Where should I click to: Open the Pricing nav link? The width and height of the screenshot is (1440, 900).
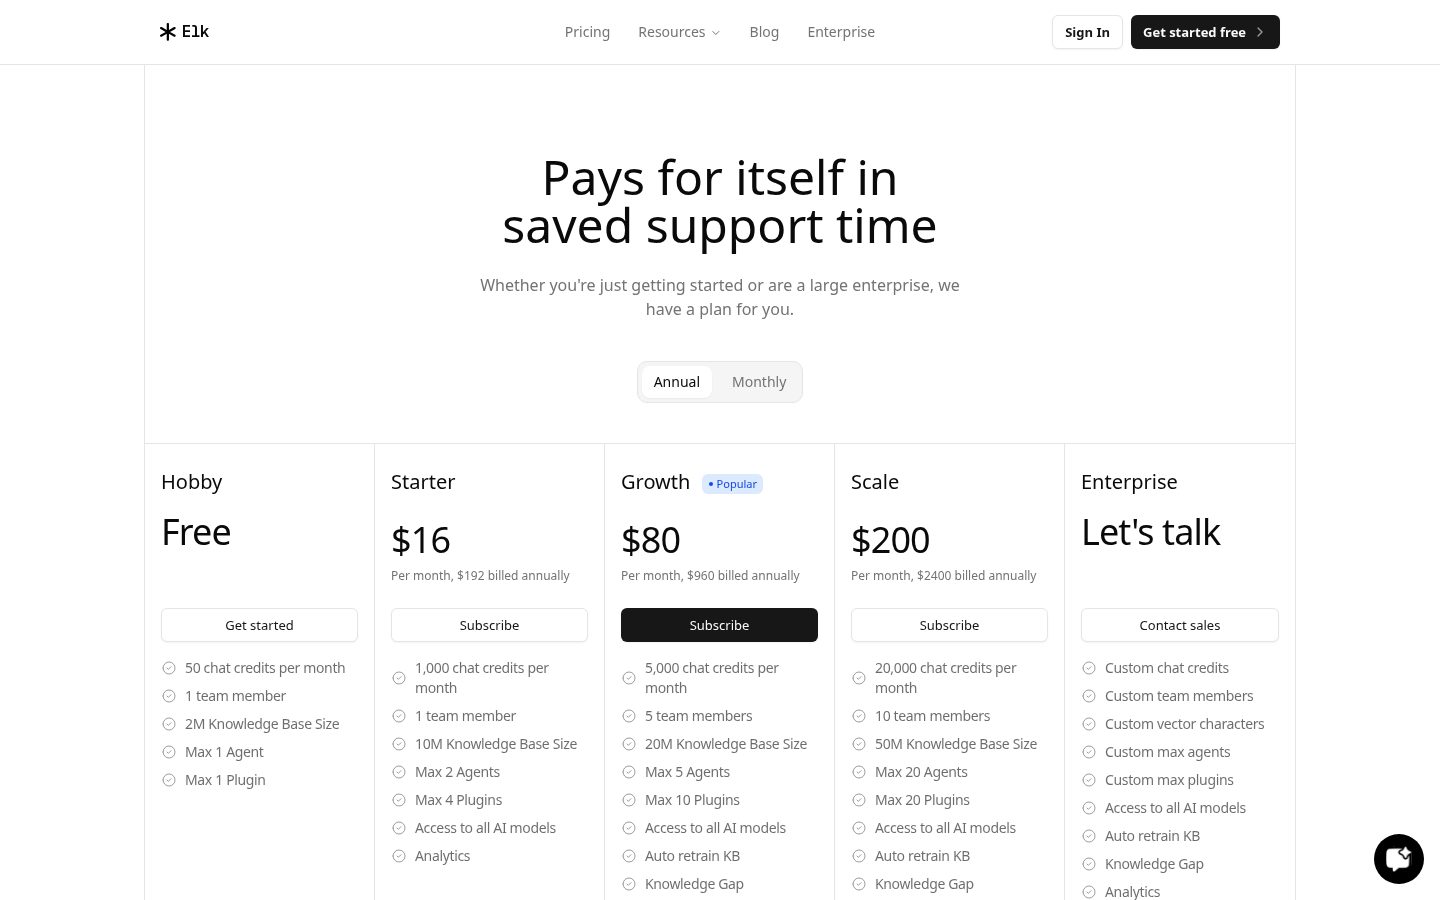click(x=587, y=32)
